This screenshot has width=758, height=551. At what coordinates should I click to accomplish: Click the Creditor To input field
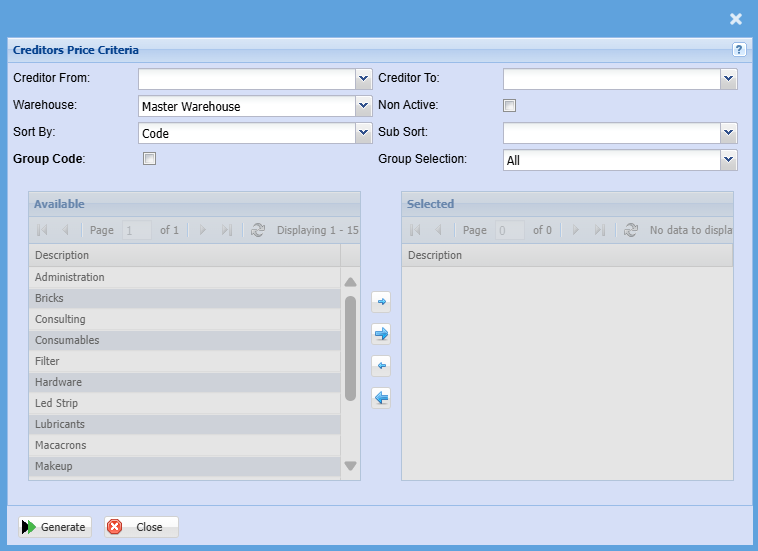click(x=610, y=79)
